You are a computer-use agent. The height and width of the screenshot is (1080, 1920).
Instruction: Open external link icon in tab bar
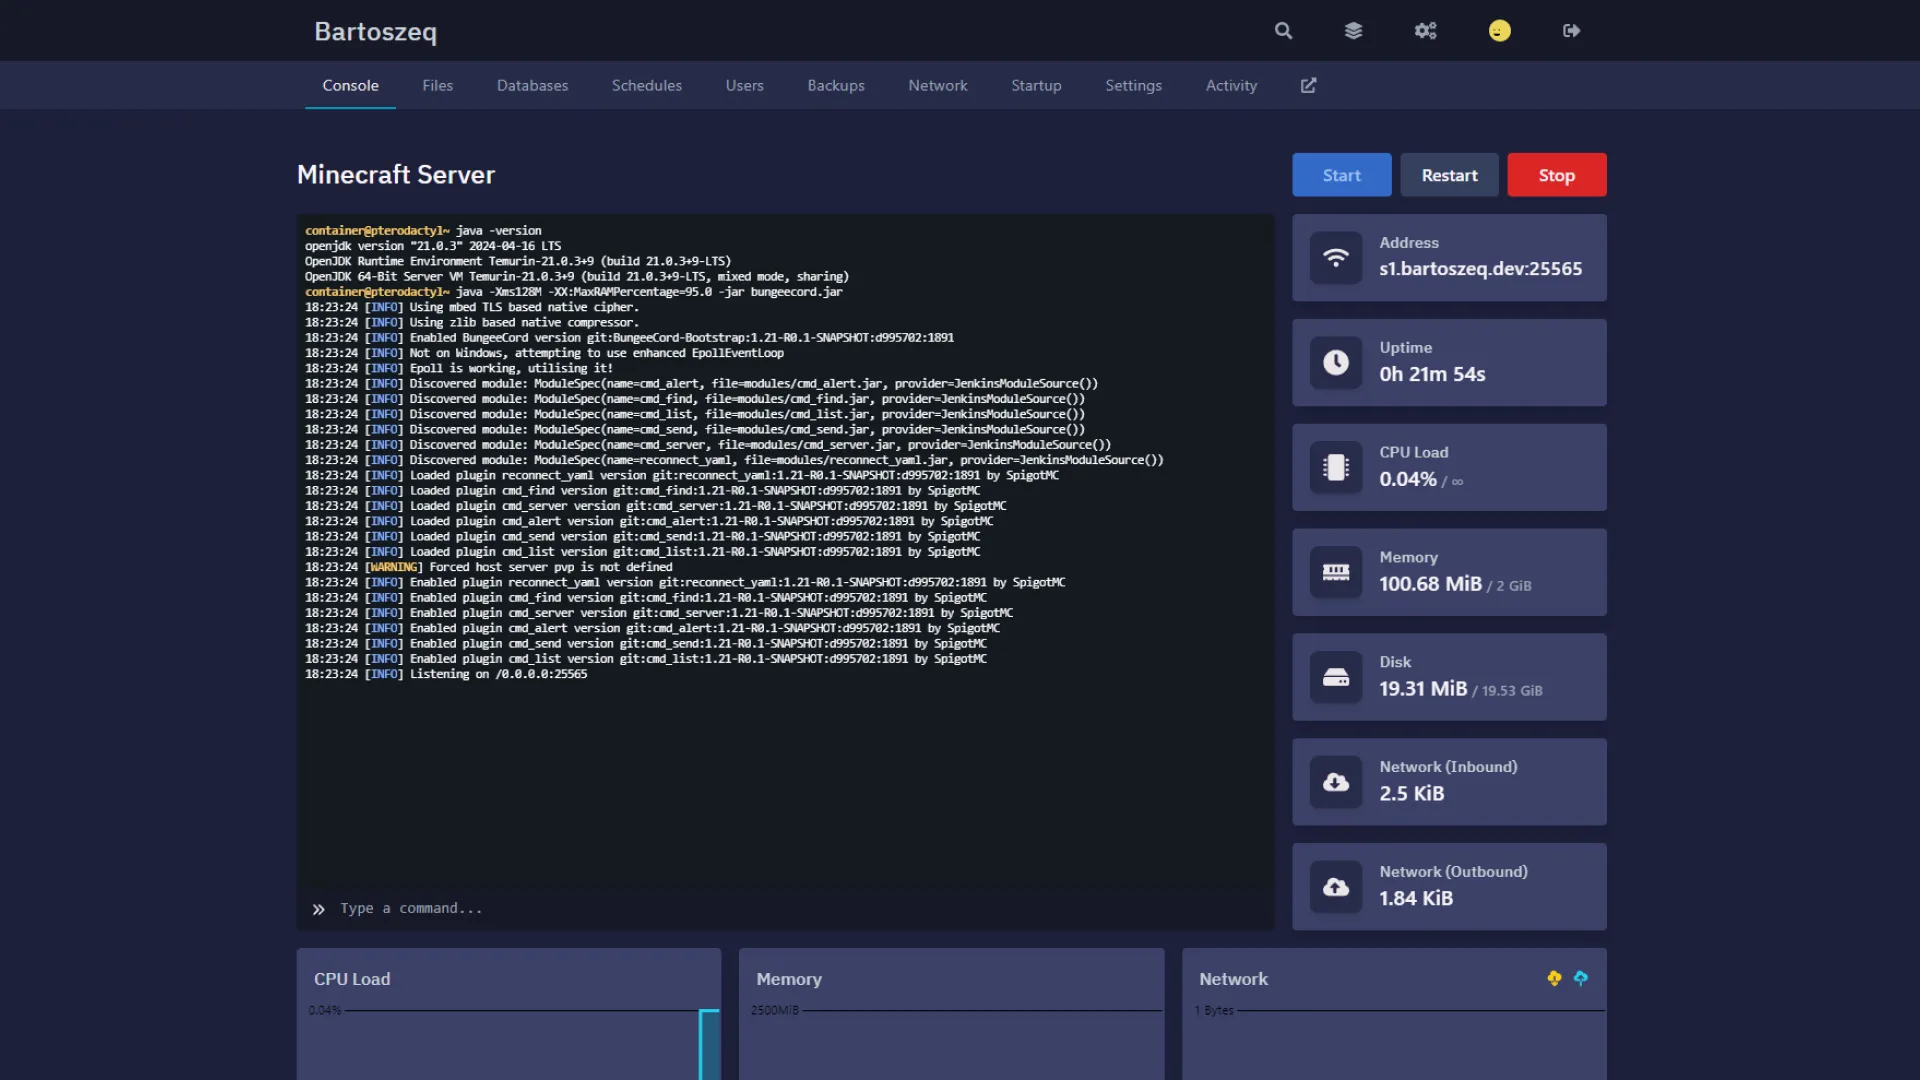click(x=1308, y=86)
